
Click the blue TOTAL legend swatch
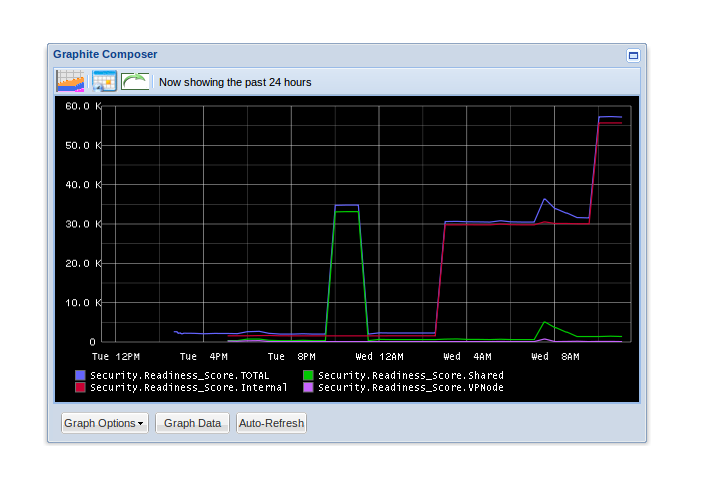80,375
